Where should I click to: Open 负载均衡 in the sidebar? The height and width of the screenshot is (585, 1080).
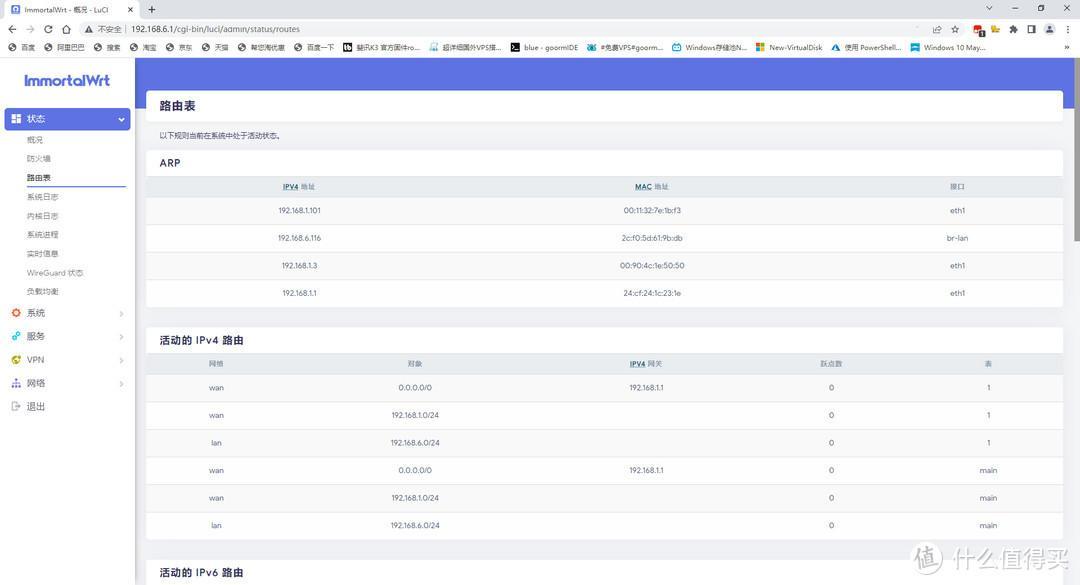pos(43,291)
